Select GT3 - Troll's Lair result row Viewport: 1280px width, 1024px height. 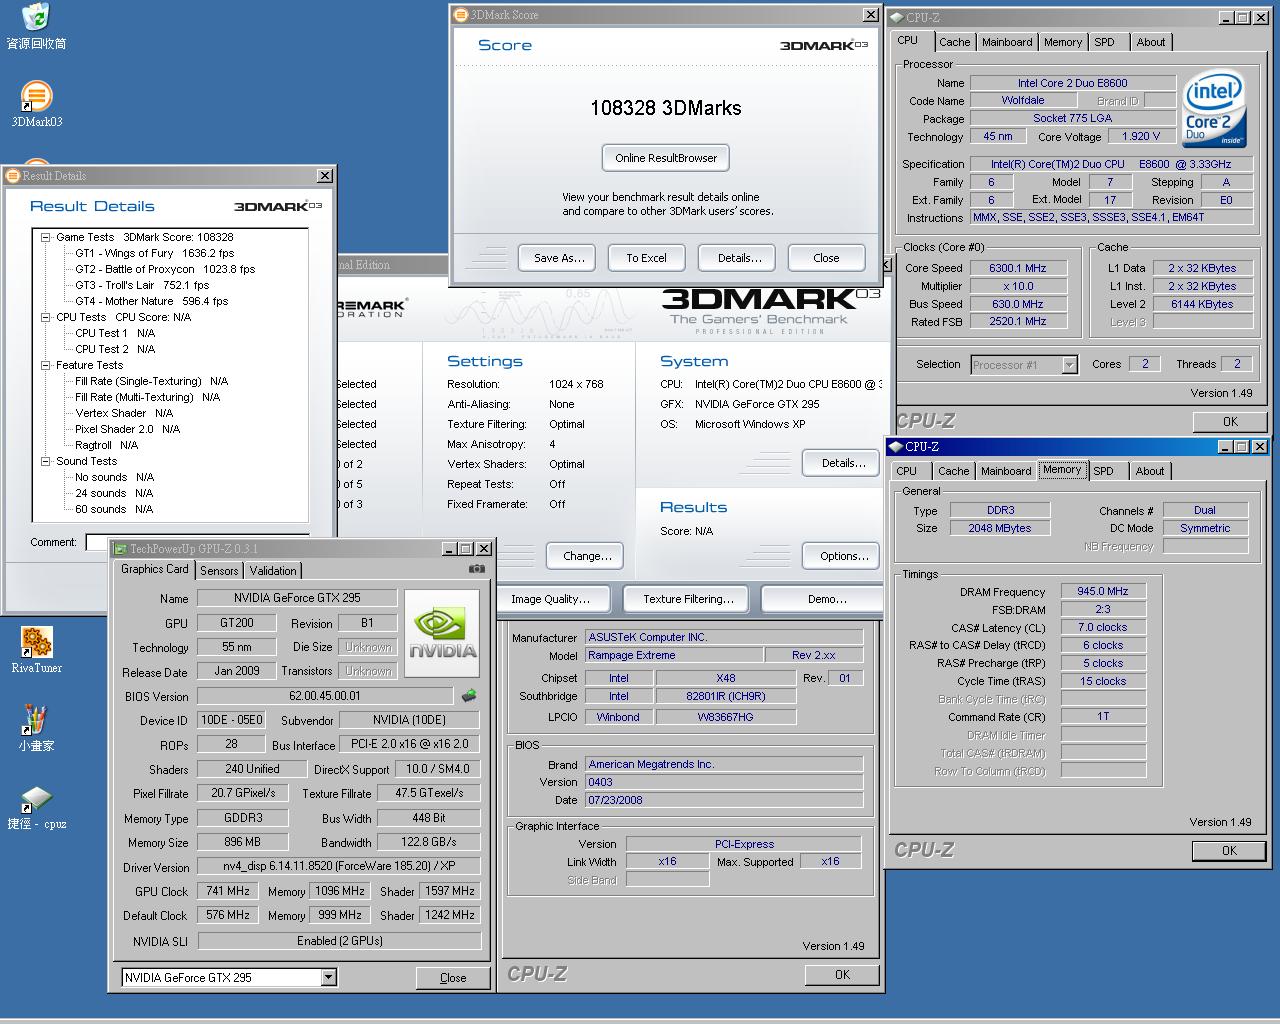point(142,285)
